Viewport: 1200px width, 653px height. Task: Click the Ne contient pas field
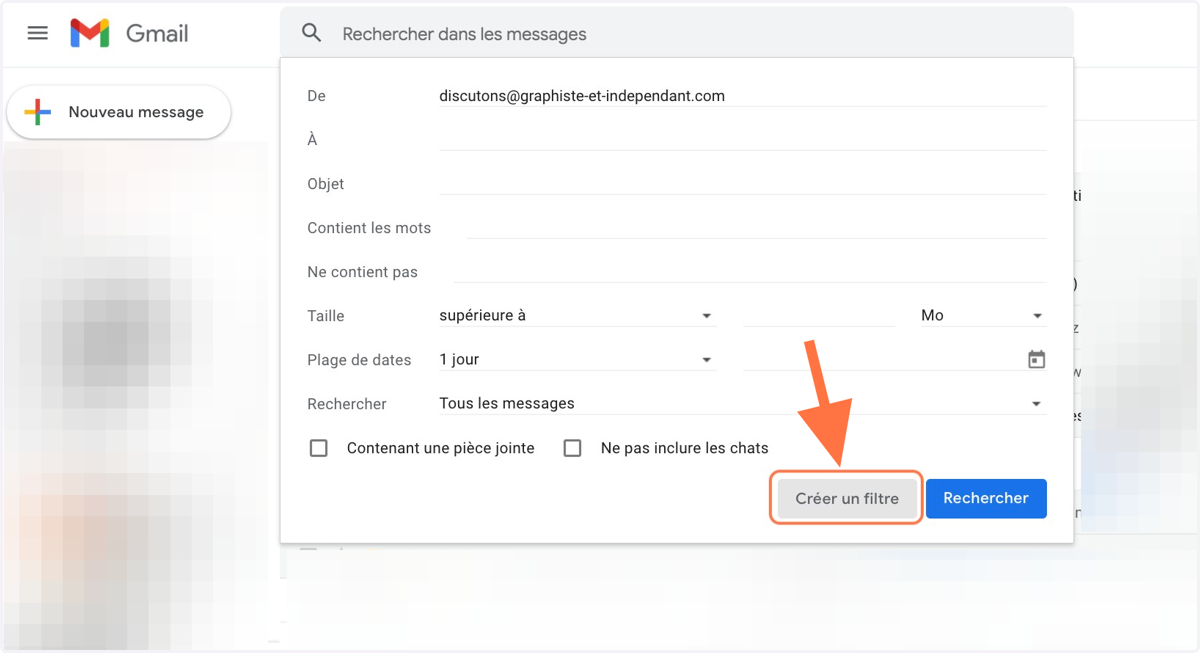750,272
